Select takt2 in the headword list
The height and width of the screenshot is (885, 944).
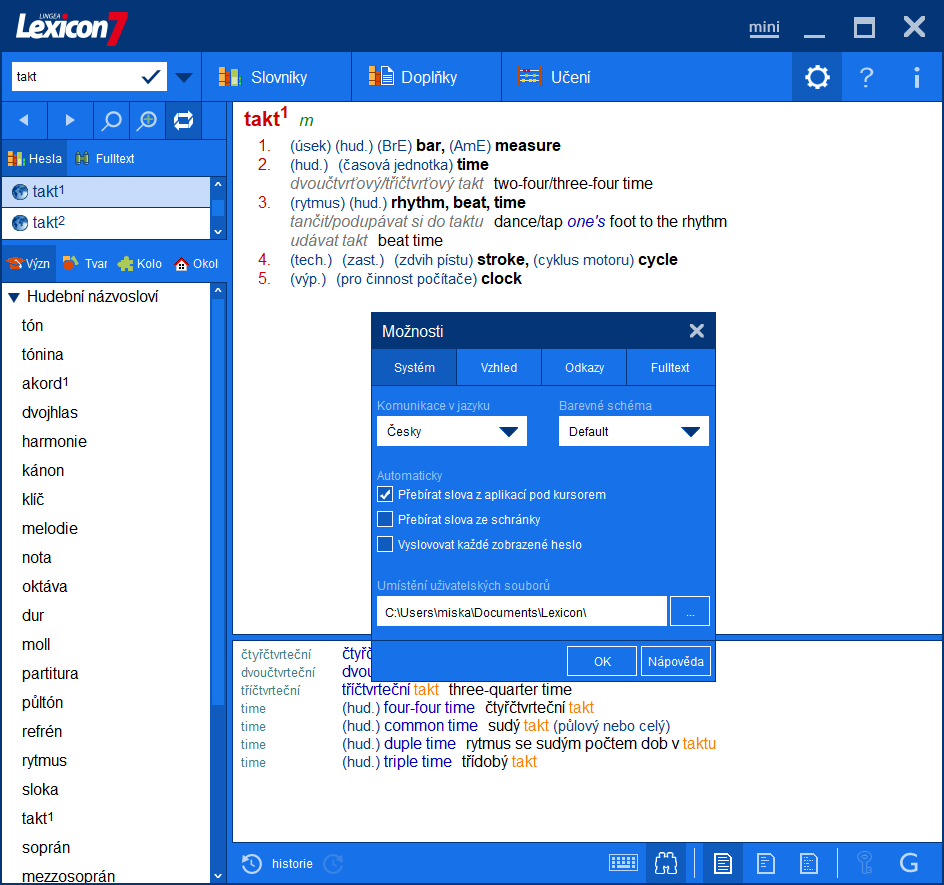(x=107, y=223)
